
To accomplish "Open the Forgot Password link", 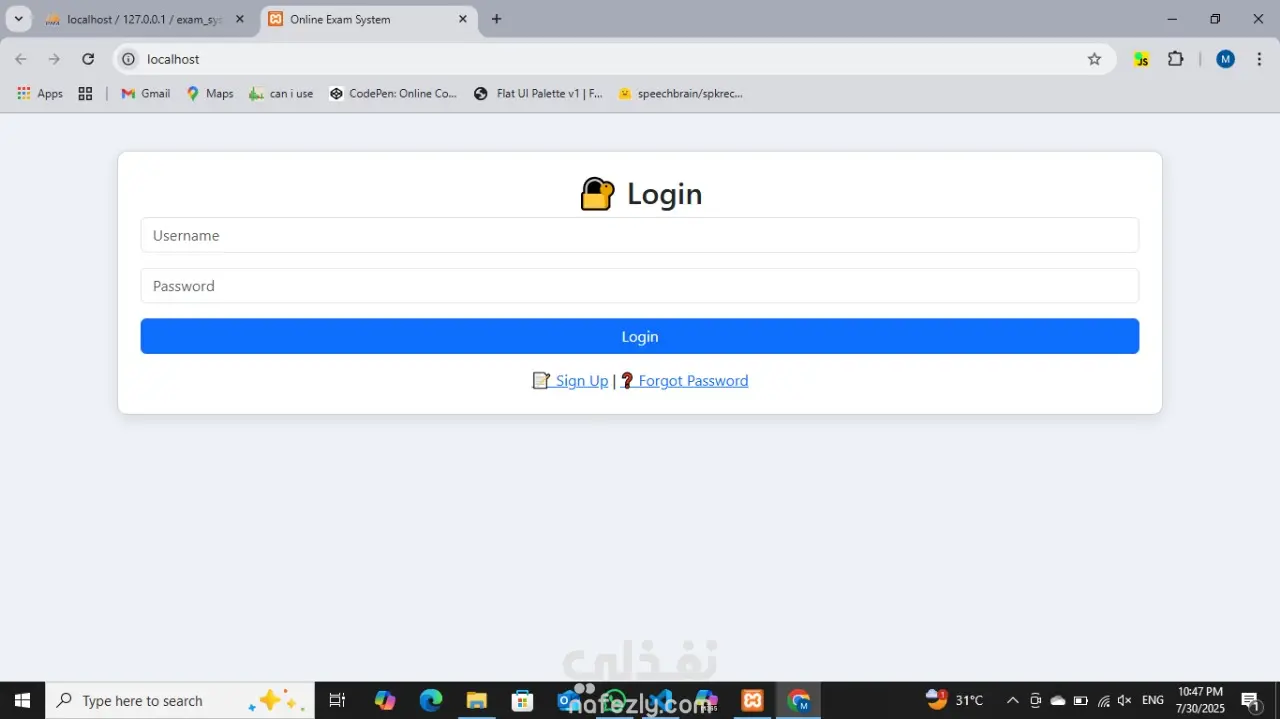I will pyautogui.click(x=684, y=381).
